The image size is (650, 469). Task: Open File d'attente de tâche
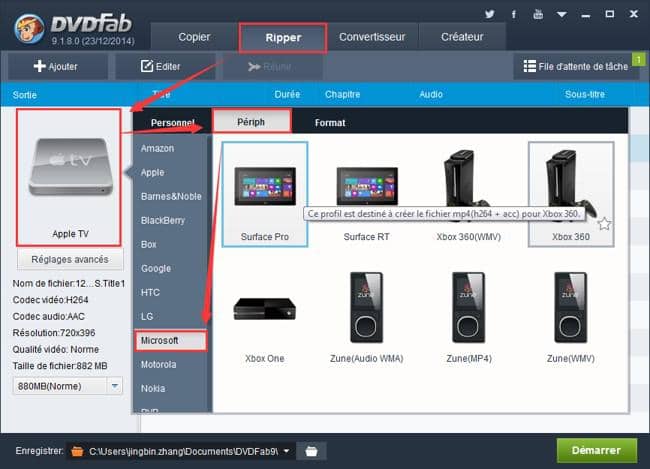[x=576, y=66]
